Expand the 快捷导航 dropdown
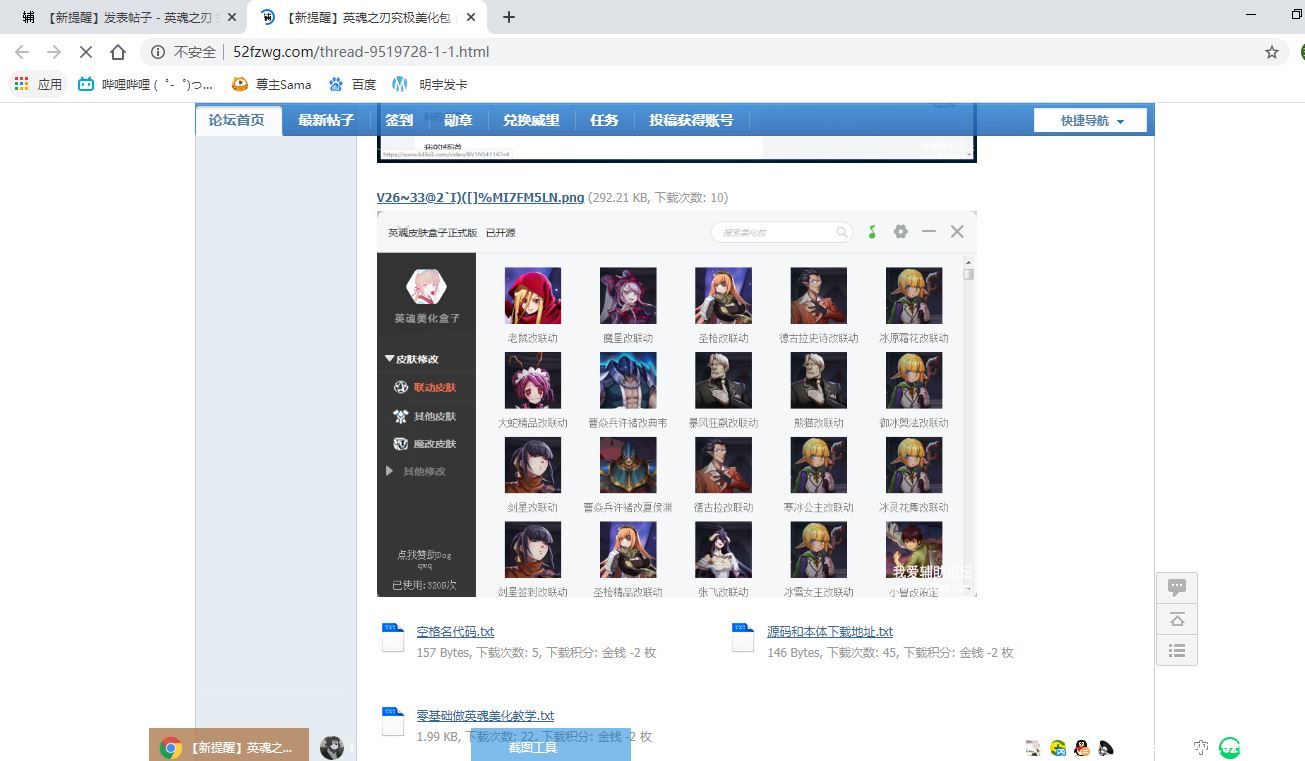Screen dimensions: 1305x761 click(1091, 120)
